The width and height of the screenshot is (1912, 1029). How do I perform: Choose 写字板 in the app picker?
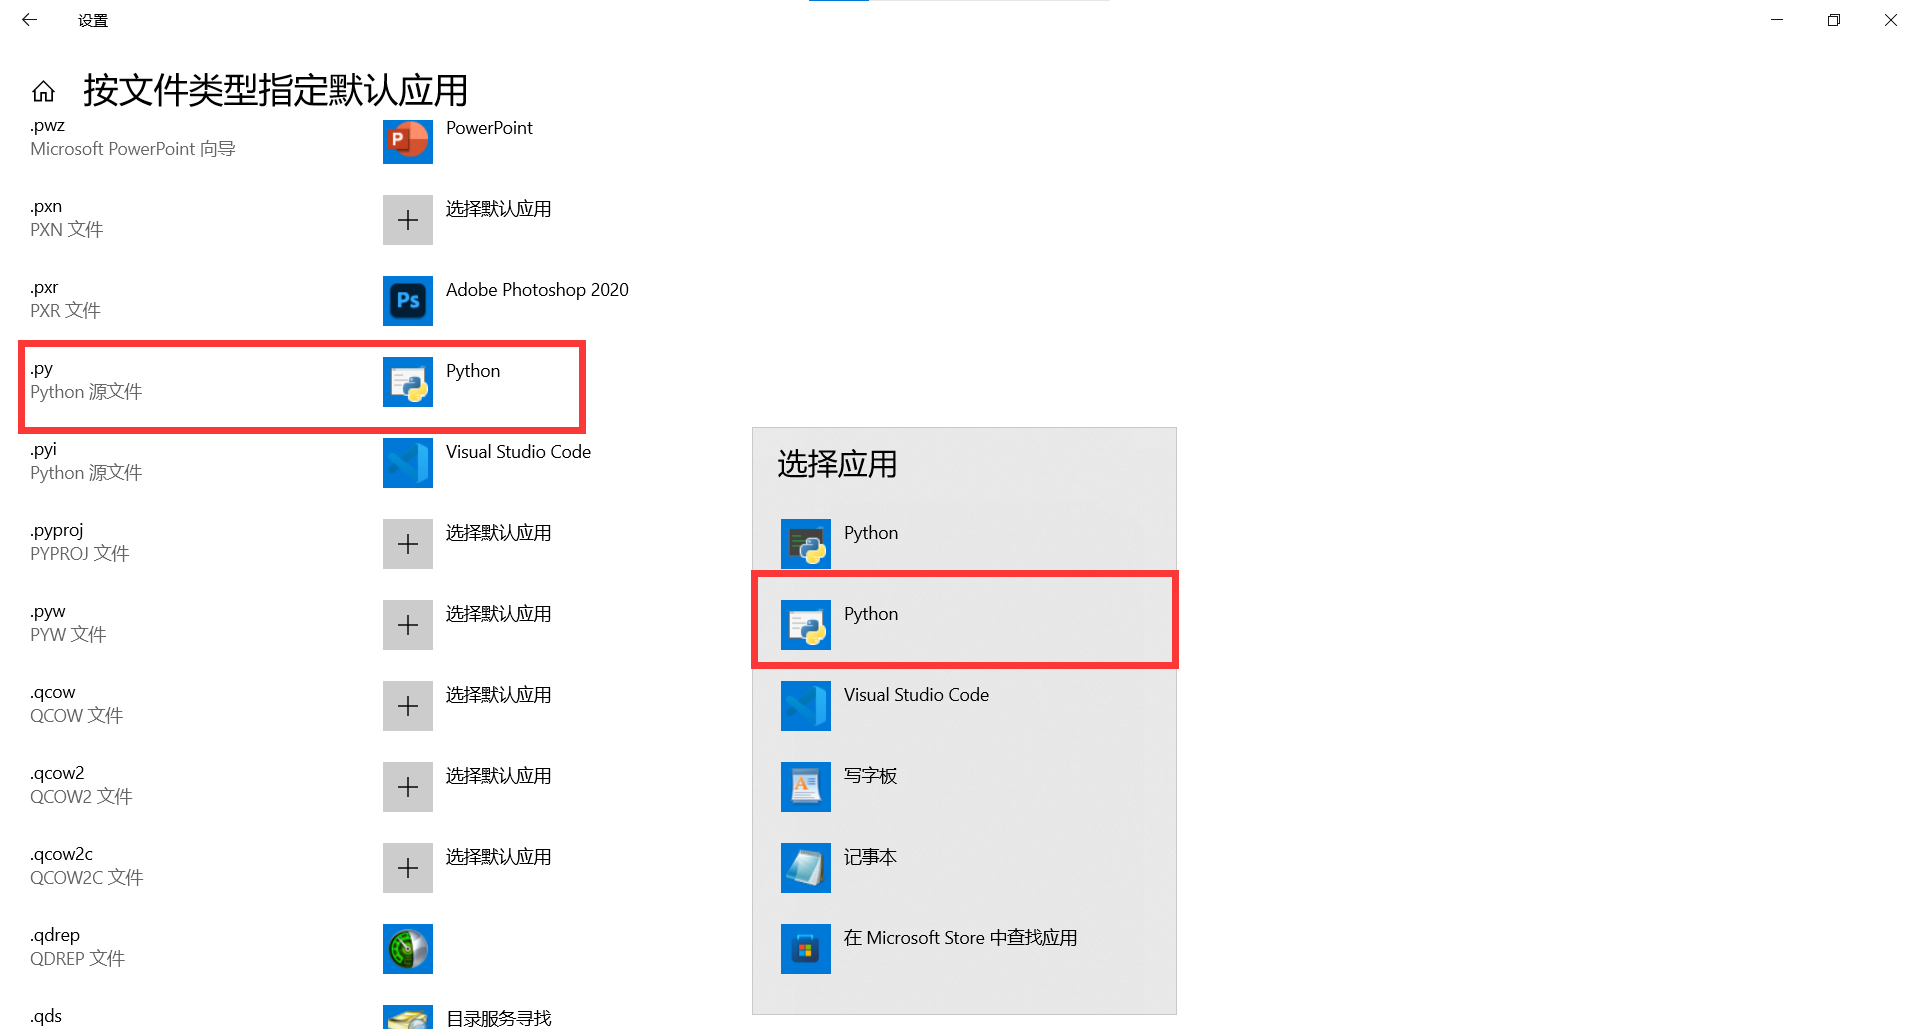pos(964,787)
